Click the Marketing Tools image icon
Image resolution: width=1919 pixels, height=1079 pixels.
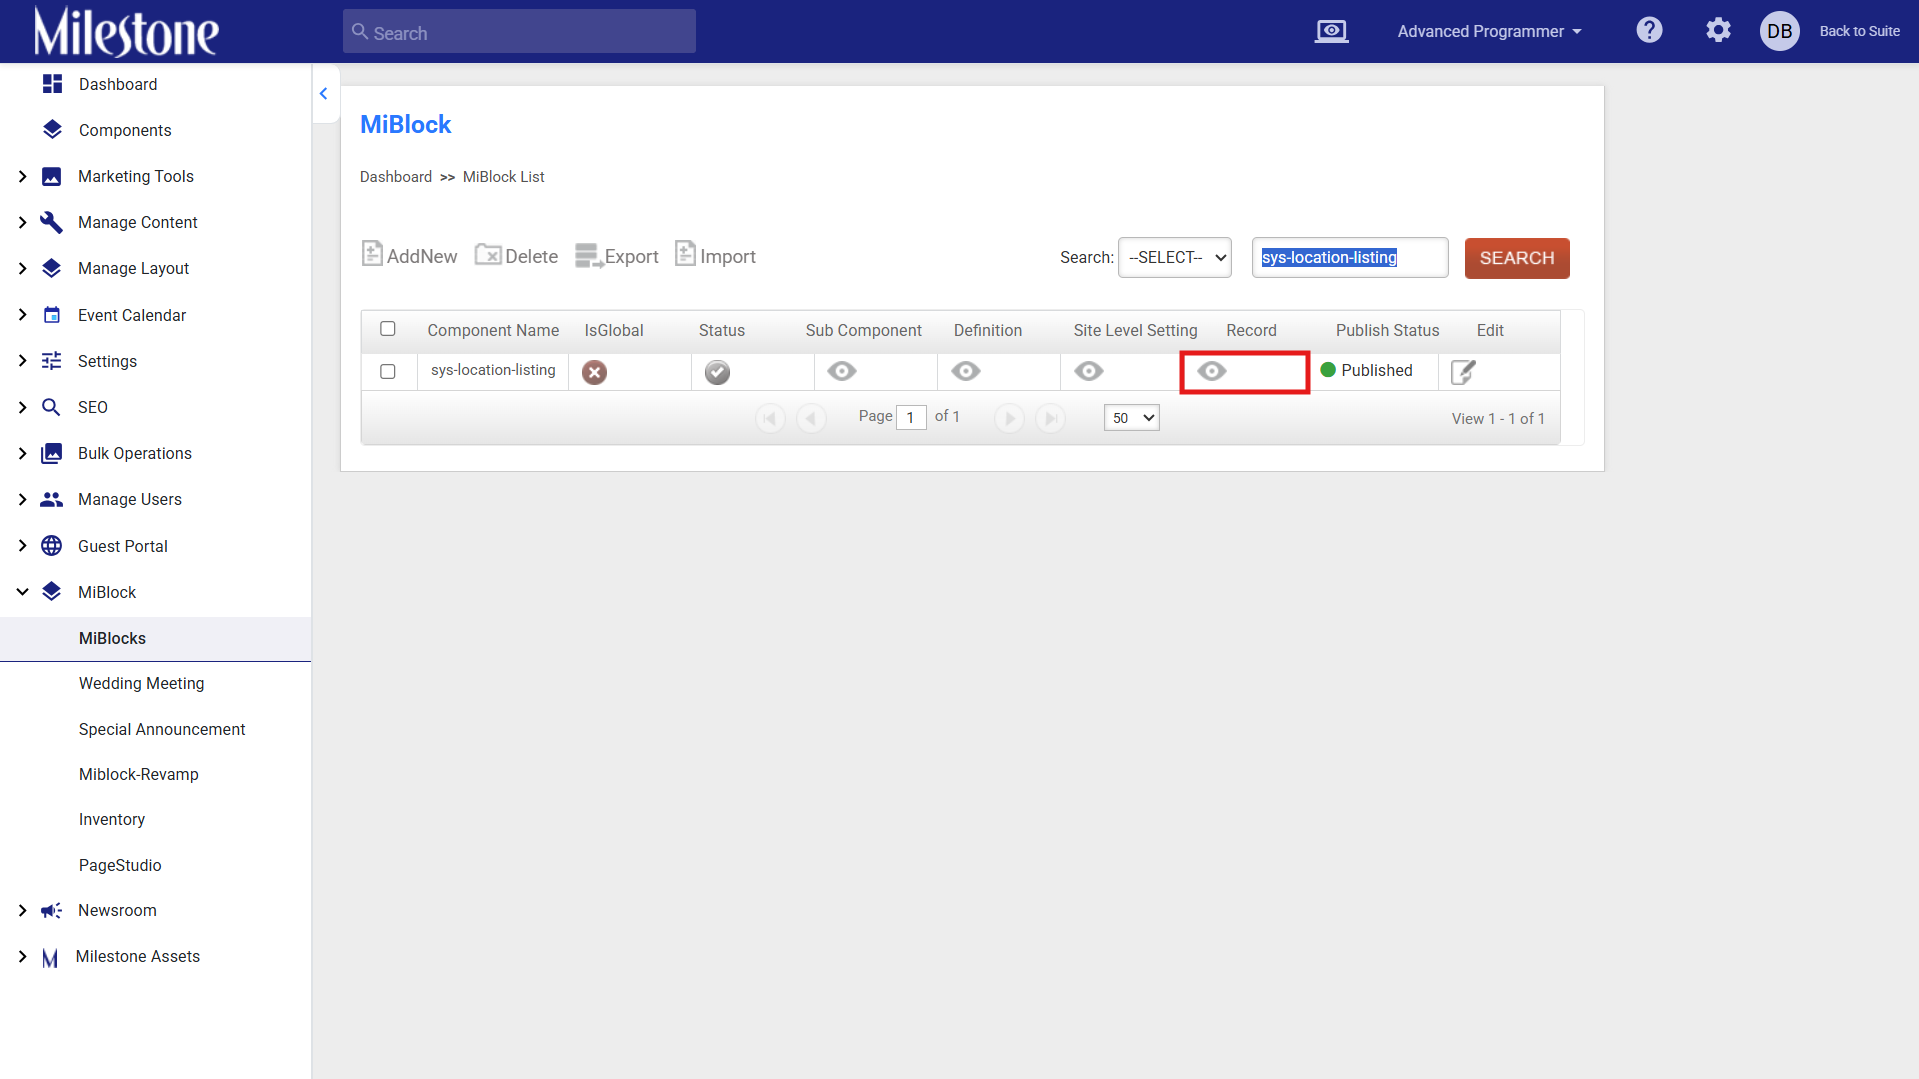(x=52, y=176)
